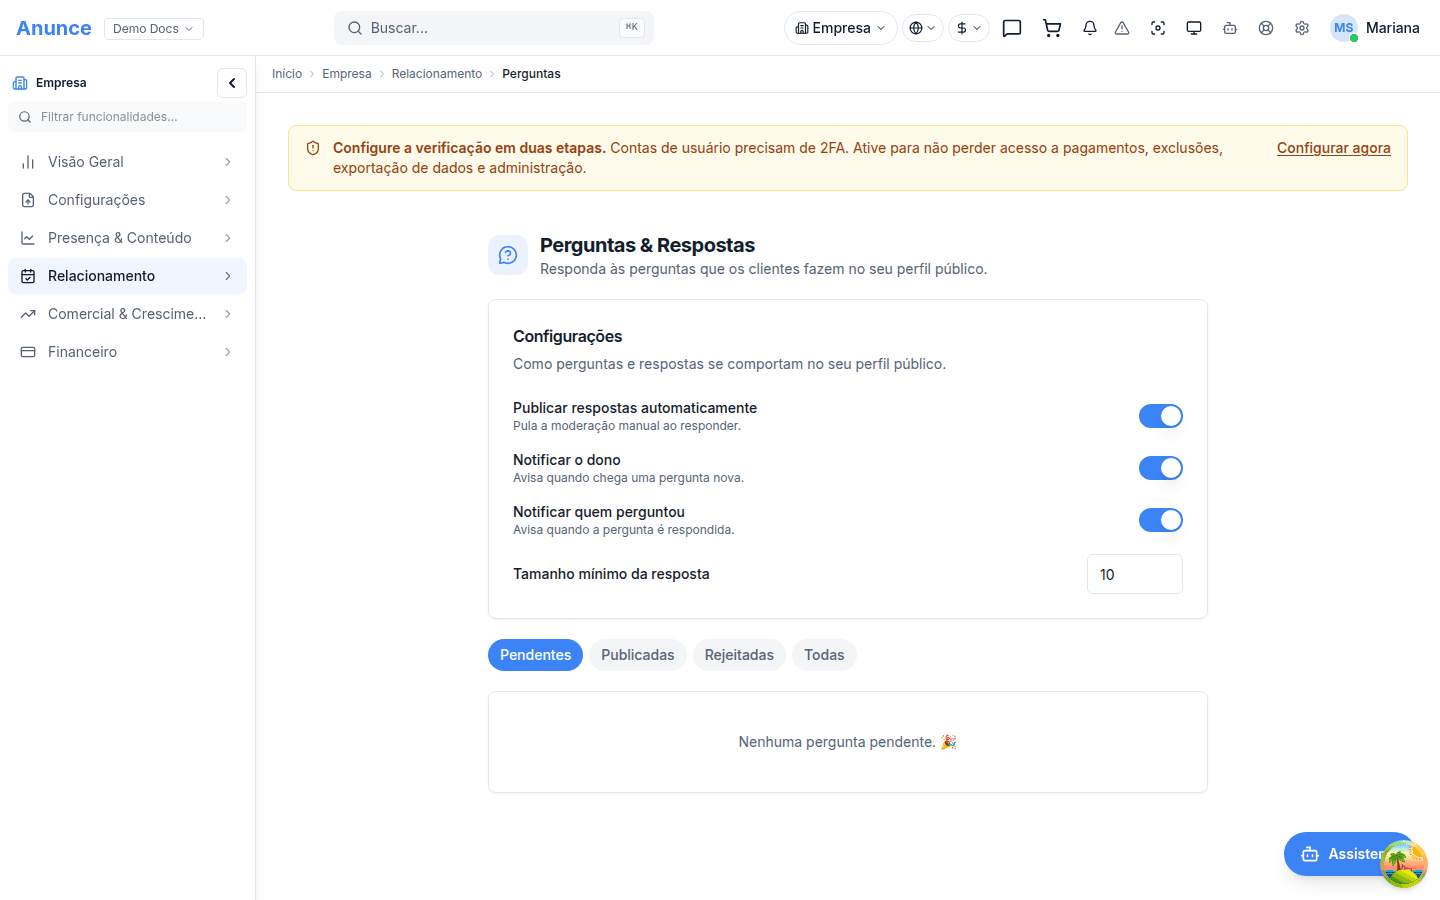Open the help lifebuoy icon
The height and width of the screenshot is (900, 1440).
pyautogui.click(x=1266, y=28)
